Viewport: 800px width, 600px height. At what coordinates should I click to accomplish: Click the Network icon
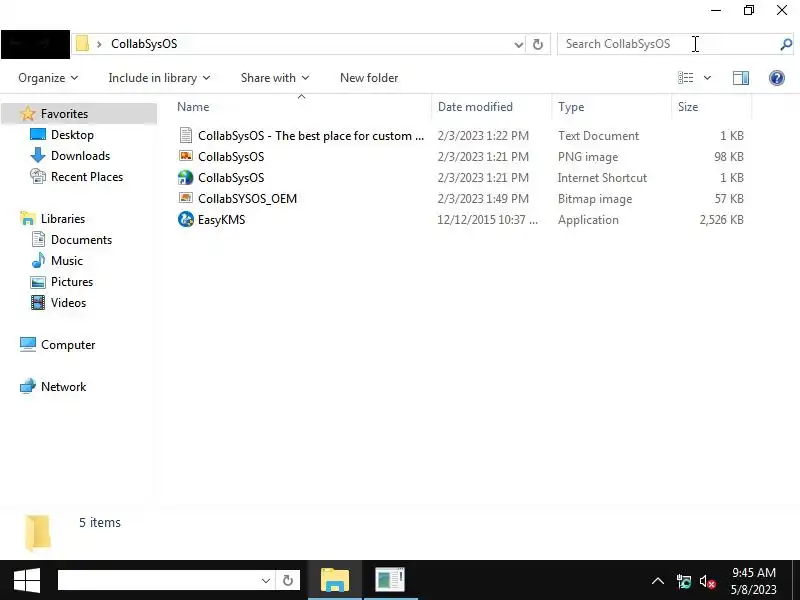click(28, 386)
